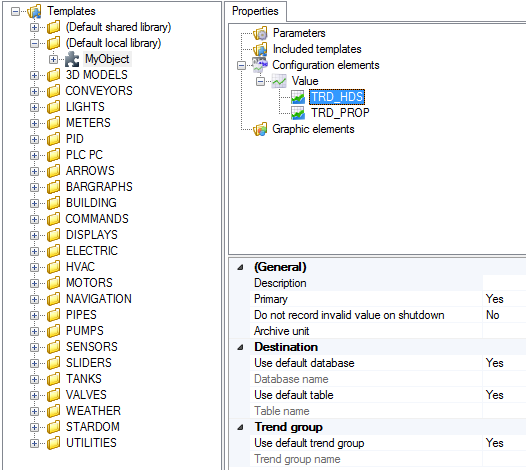This screenshot has width=526, height=470.
Task: Collapse the Destination property section
Action: [240, 347]
